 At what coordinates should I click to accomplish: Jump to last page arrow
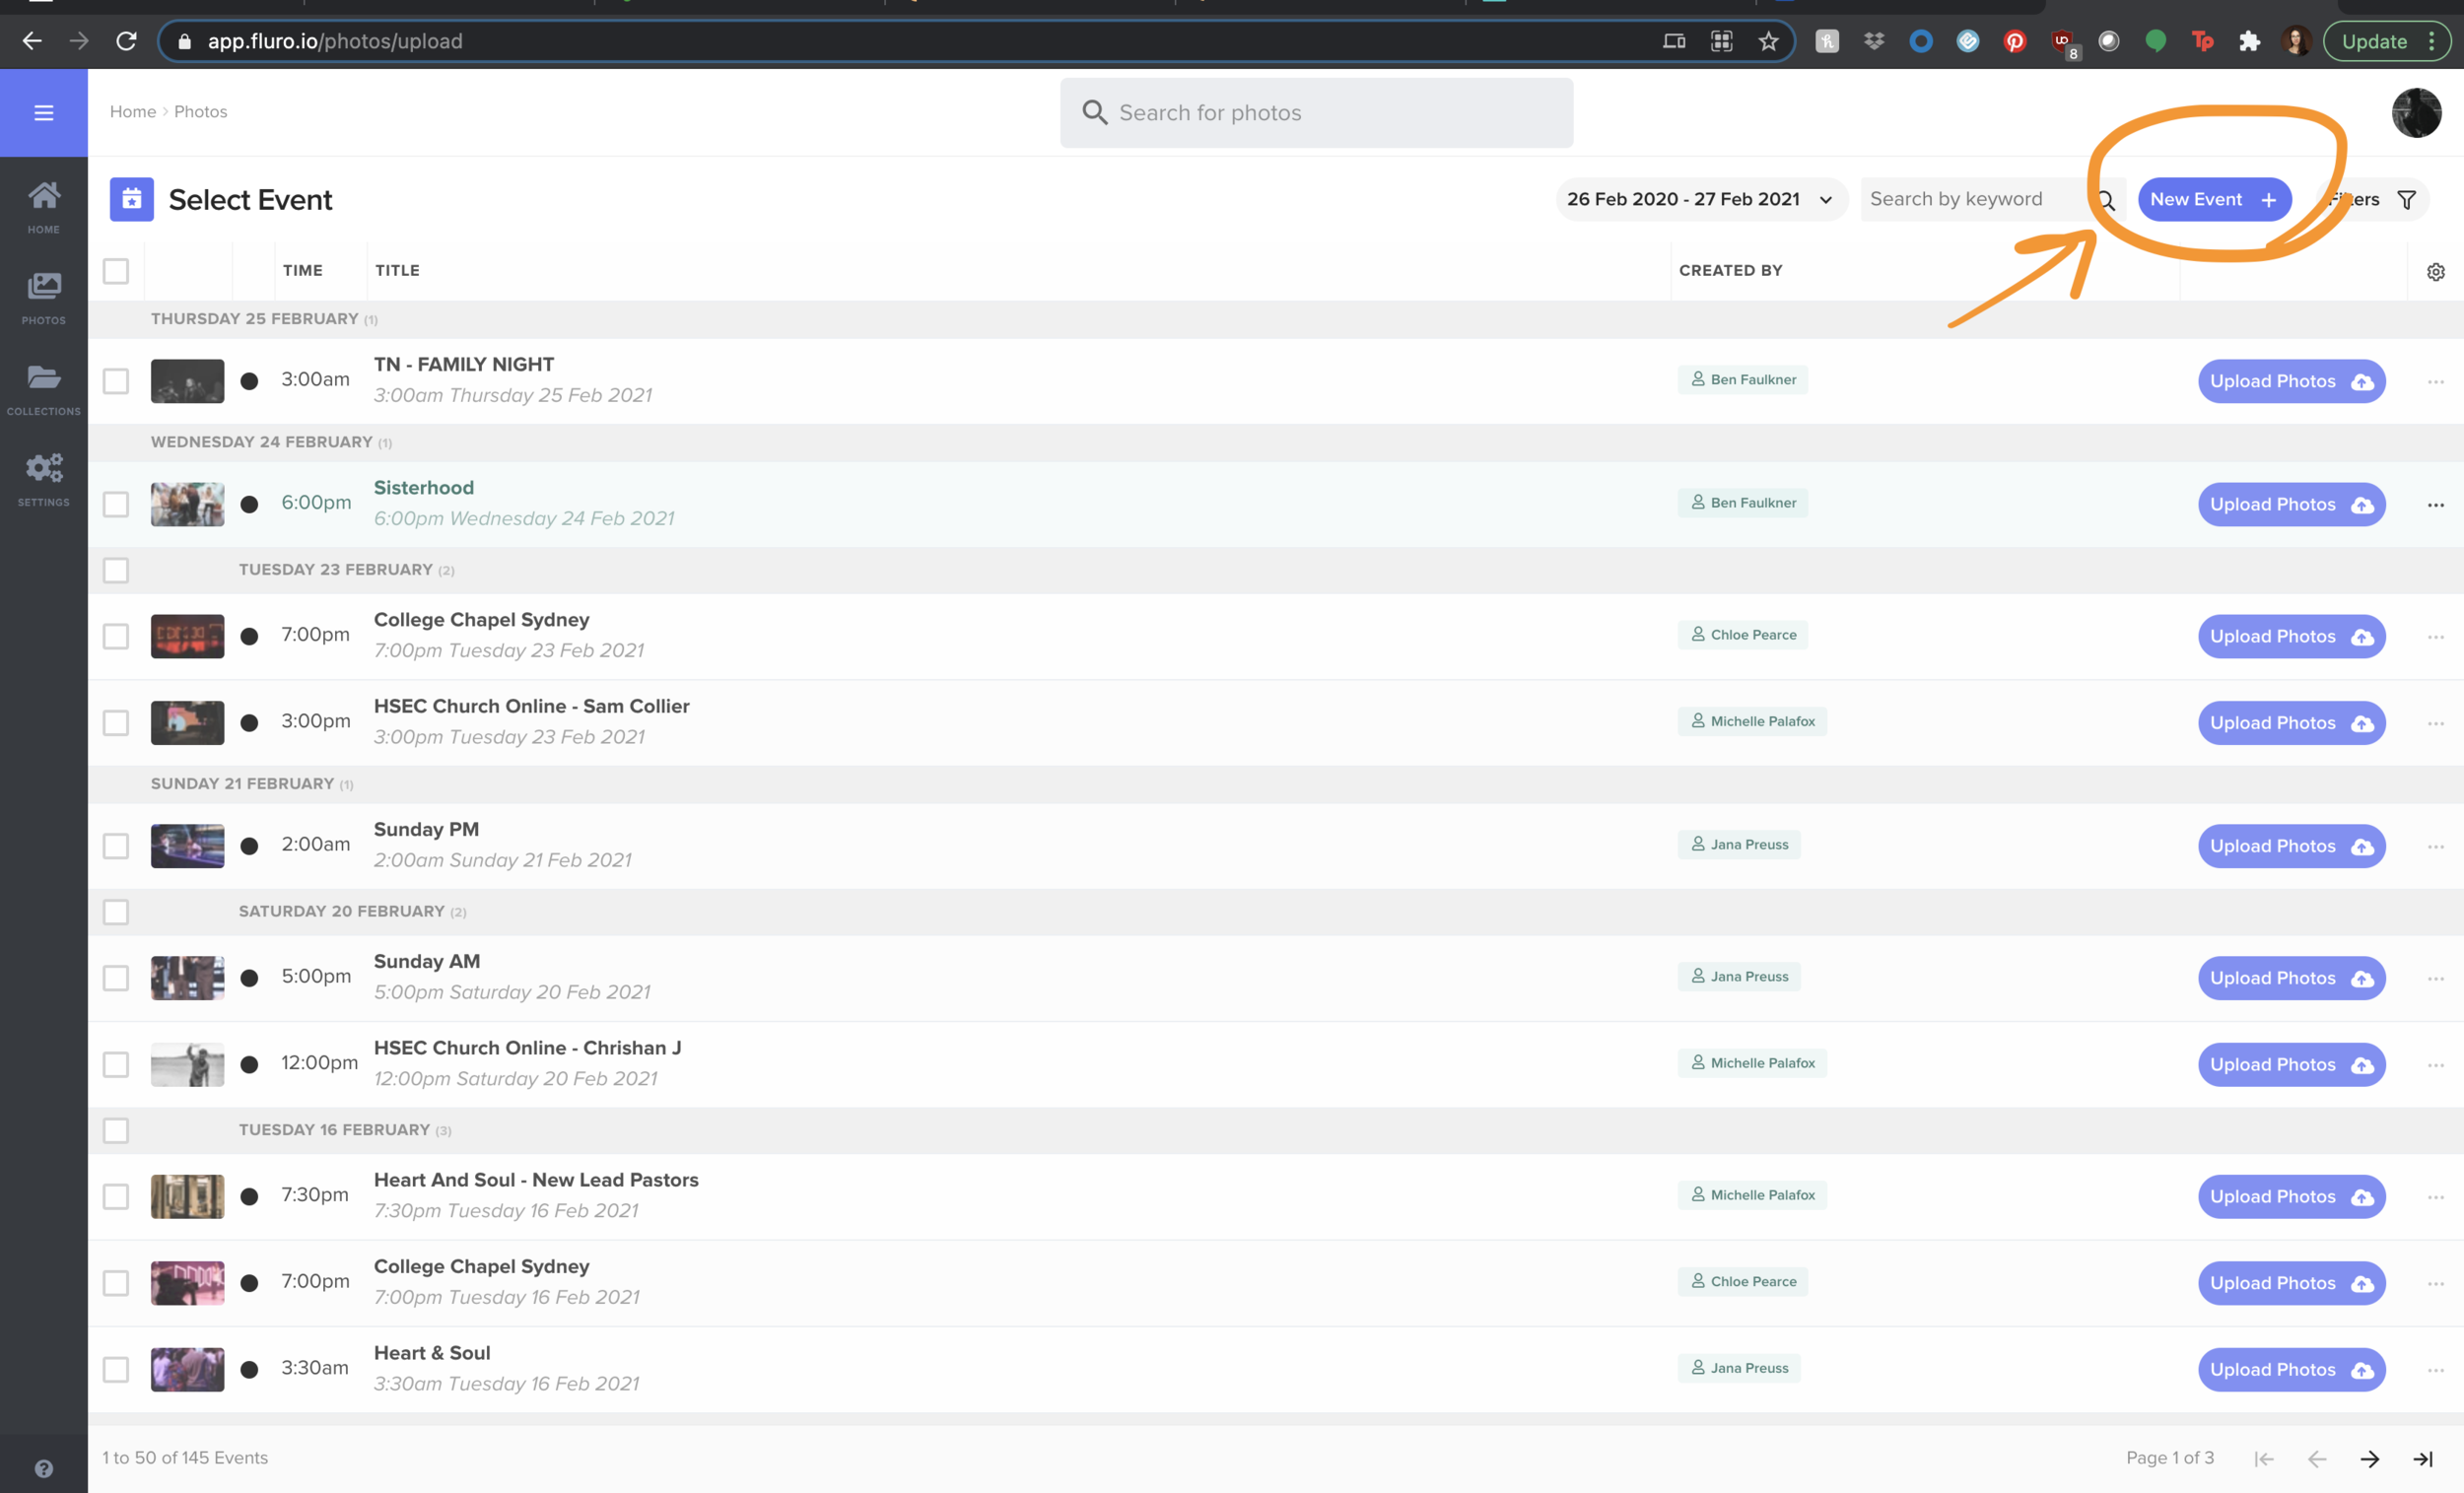pos(2422,1459)
